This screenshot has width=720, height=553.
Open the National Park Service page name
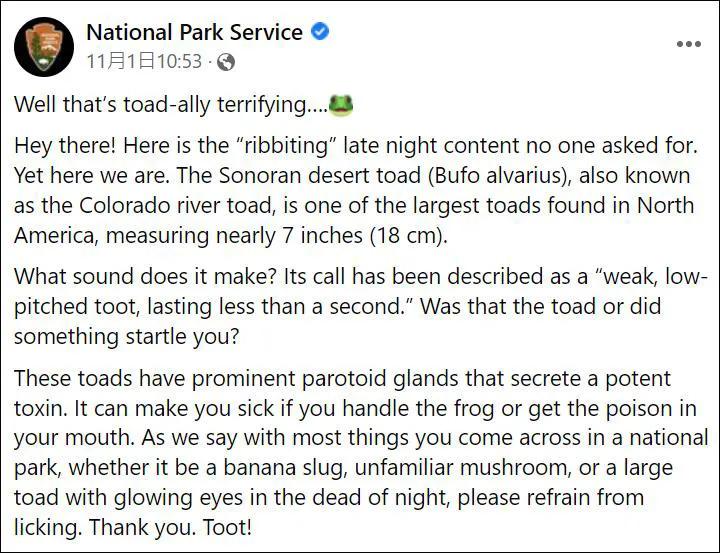click(194, 32)
